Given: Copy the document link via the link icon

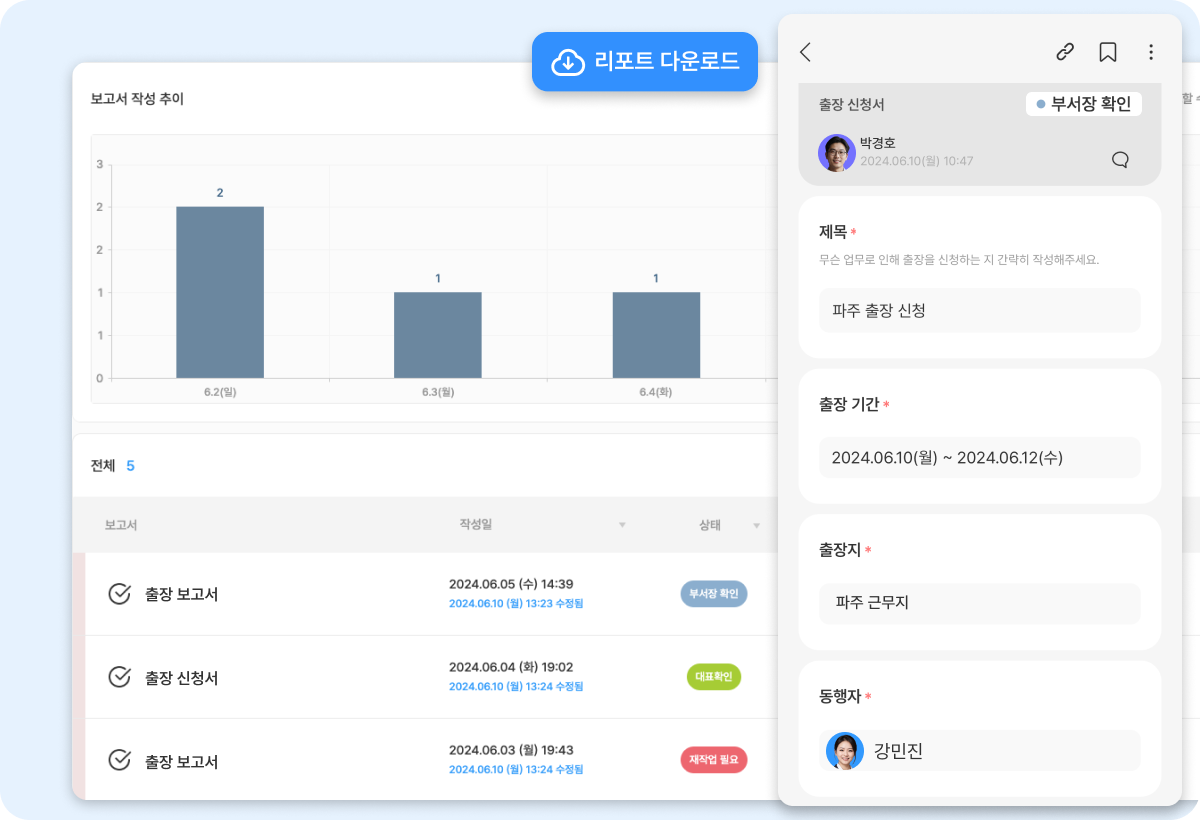Looking at the screenshot, I should 1064,51.
